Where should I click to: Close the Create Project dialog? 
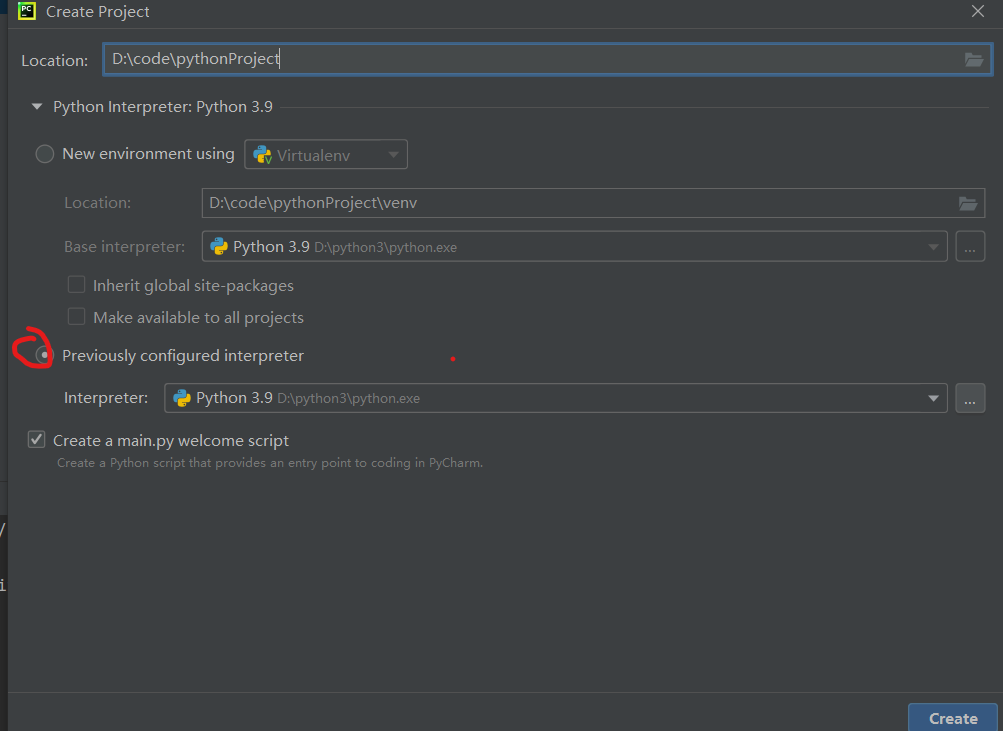click(x=977, y=12)
